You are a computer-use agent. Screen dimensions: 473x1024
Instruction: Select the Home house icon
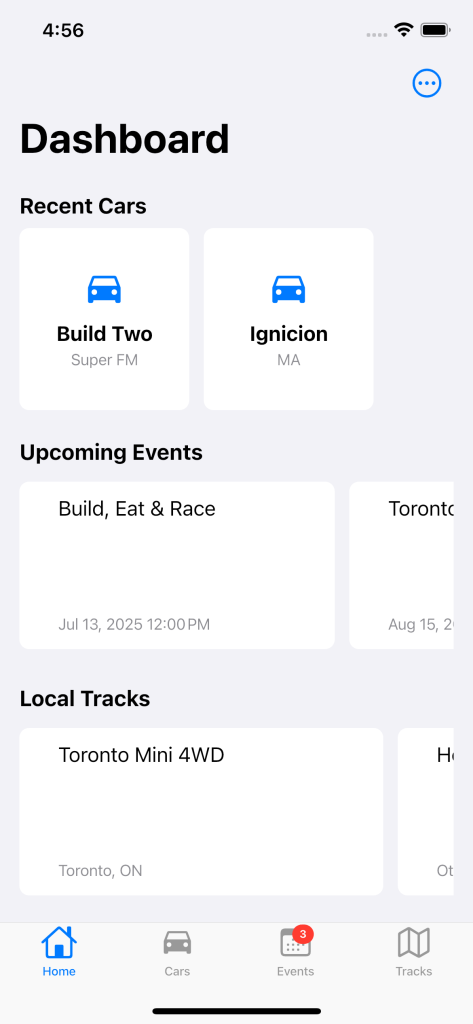[x=59, y=942]
